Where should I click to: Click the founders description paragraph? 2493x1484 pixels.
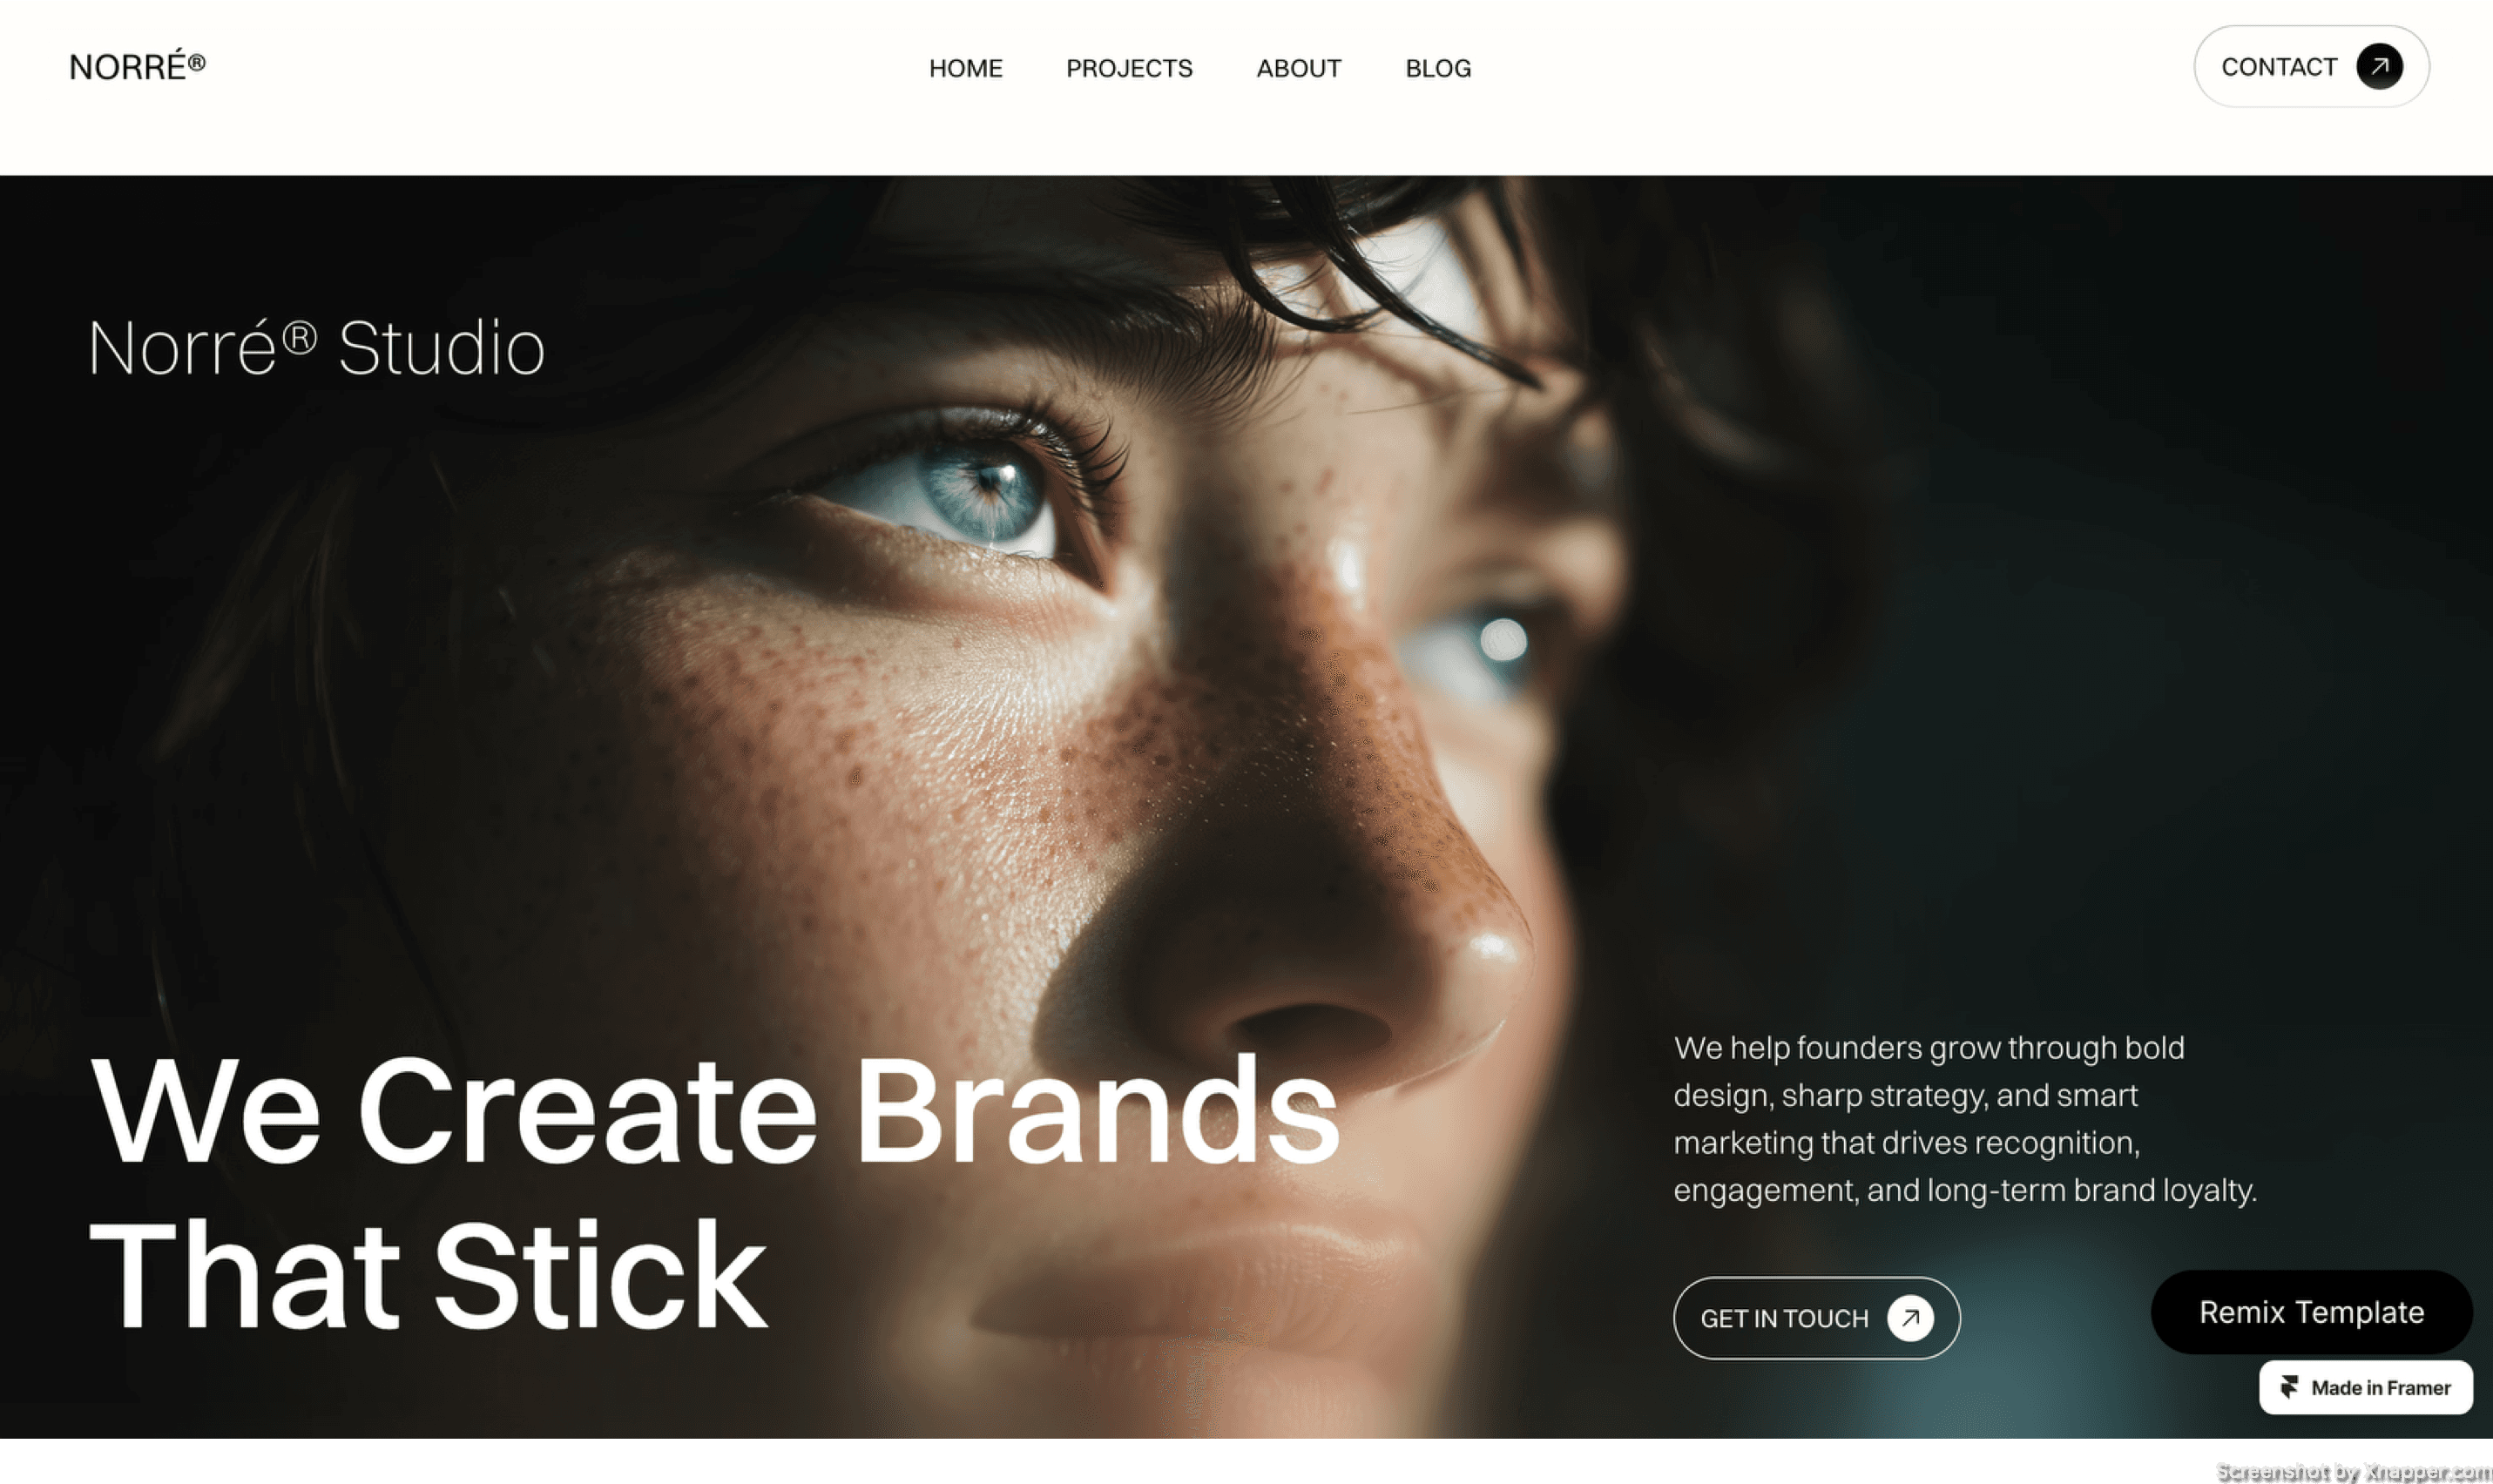(x=1965, y=1118)
